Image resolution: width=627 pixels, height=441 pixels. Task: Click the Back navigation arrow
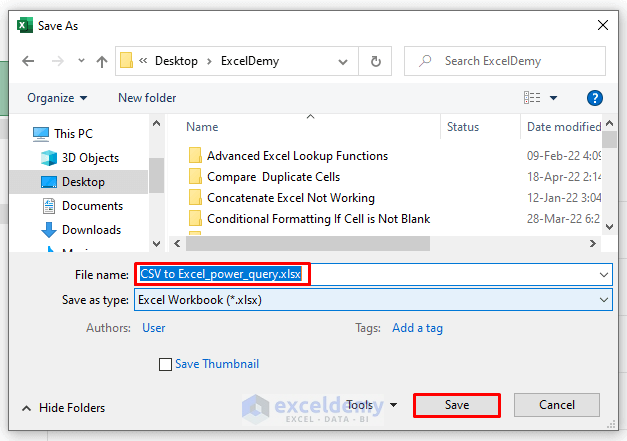pos(28,61)
